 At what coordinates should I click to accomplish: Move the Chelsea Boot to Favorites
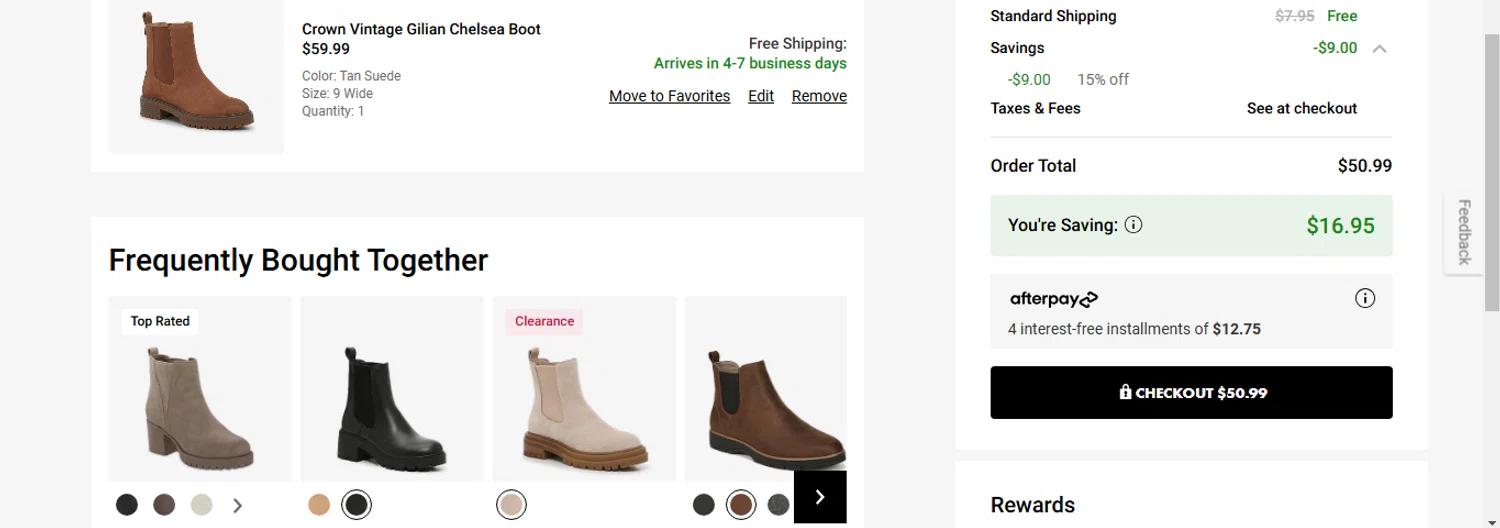coord(669,96)
